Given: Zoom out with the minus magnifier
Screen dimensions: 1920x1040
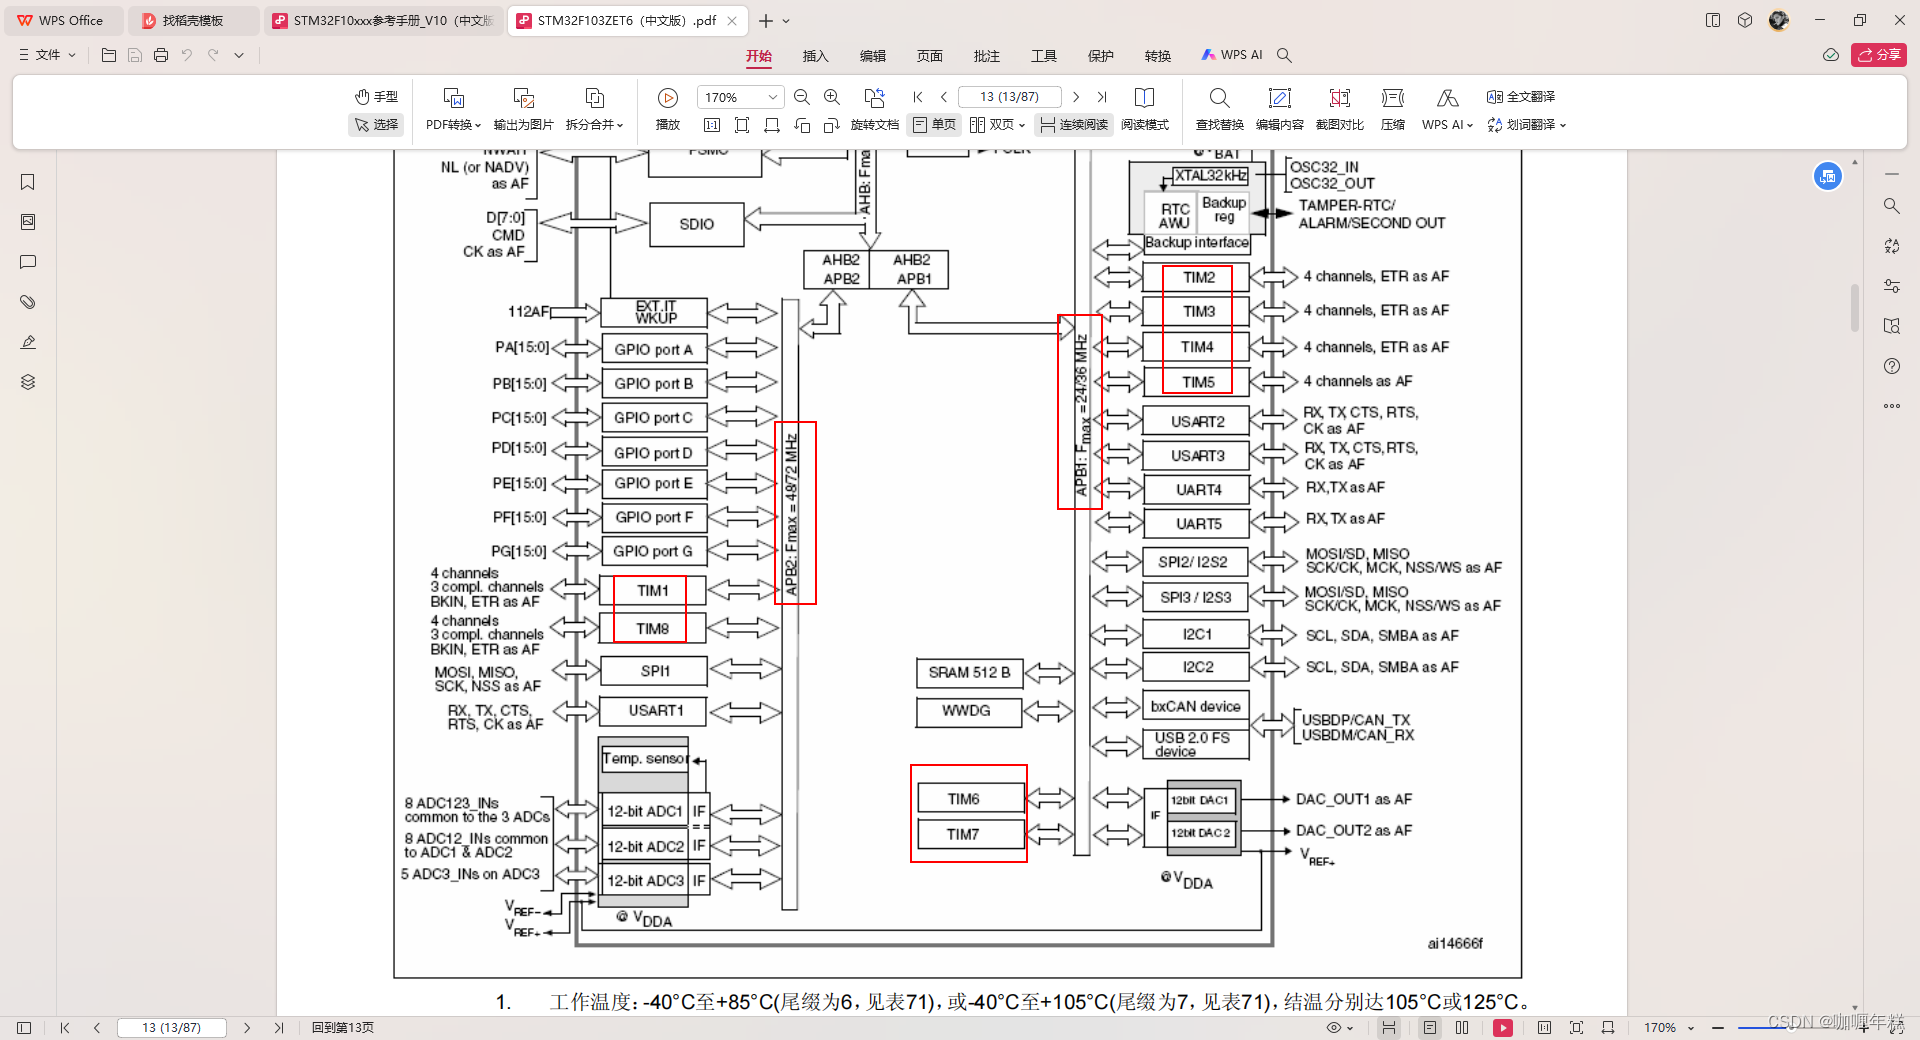Looking at the screenshot, I should 802,97.
